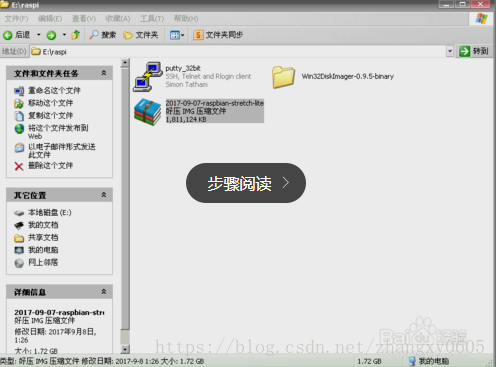Click the Windows flag logo icon
This screenshot has width=496, height=367.
point(481,19)
